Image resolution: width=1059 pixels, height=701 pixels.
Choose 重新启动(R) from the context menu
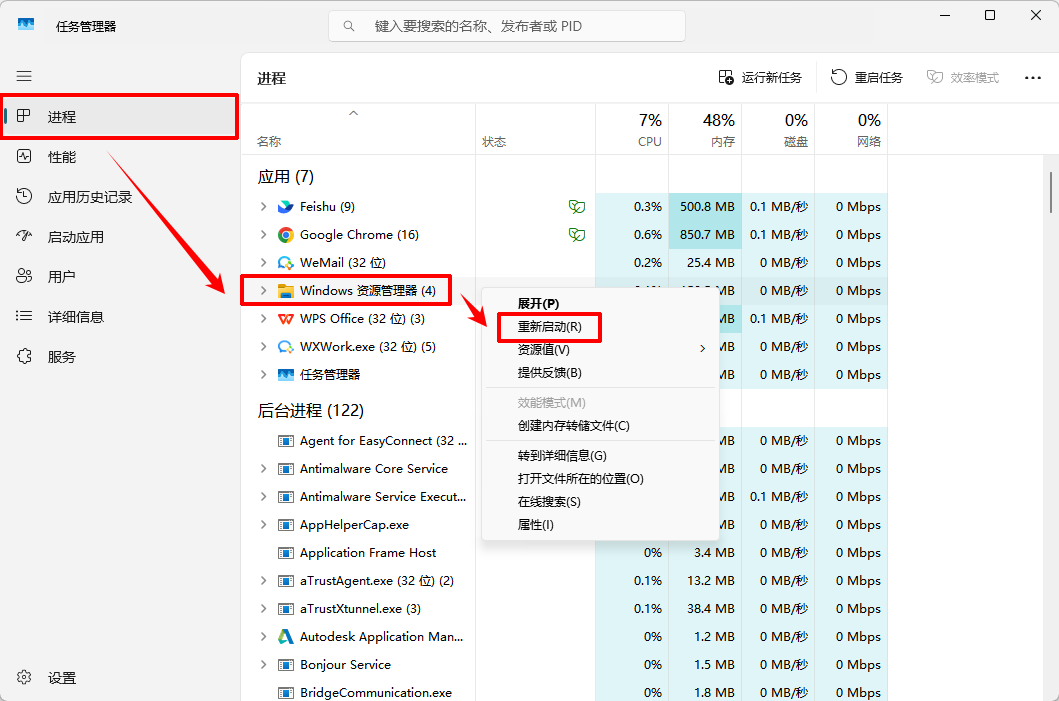click(x=550, y=327)
